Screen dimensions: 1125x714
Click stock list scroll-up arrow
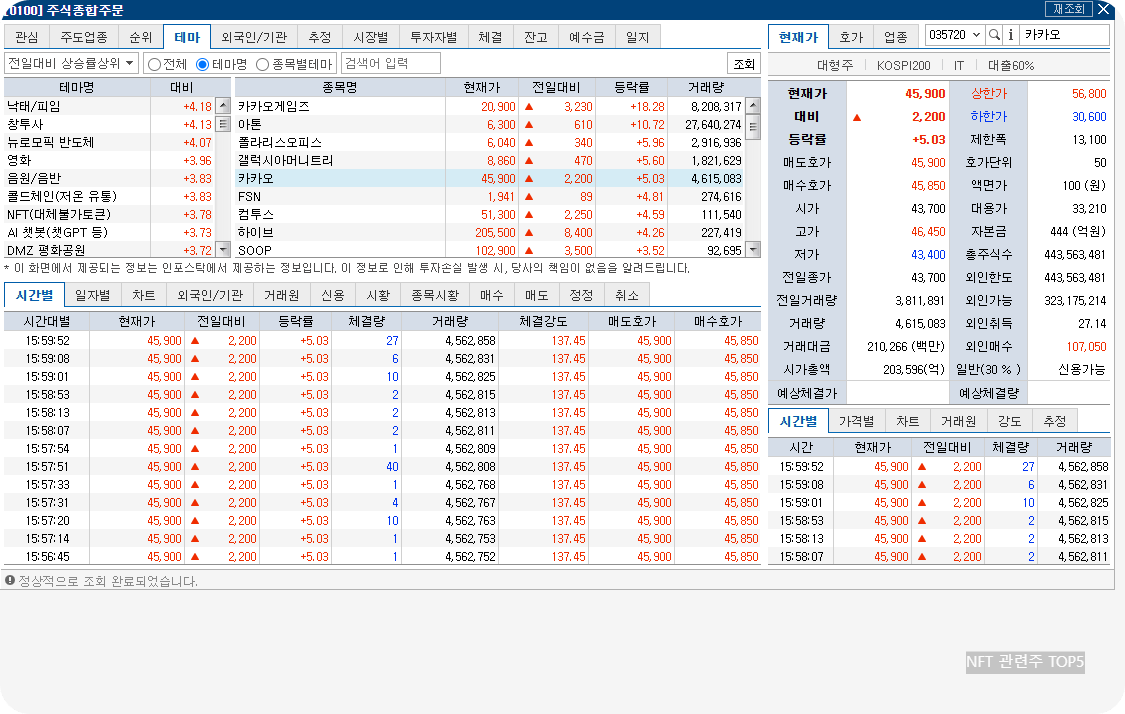coord(753,105)
